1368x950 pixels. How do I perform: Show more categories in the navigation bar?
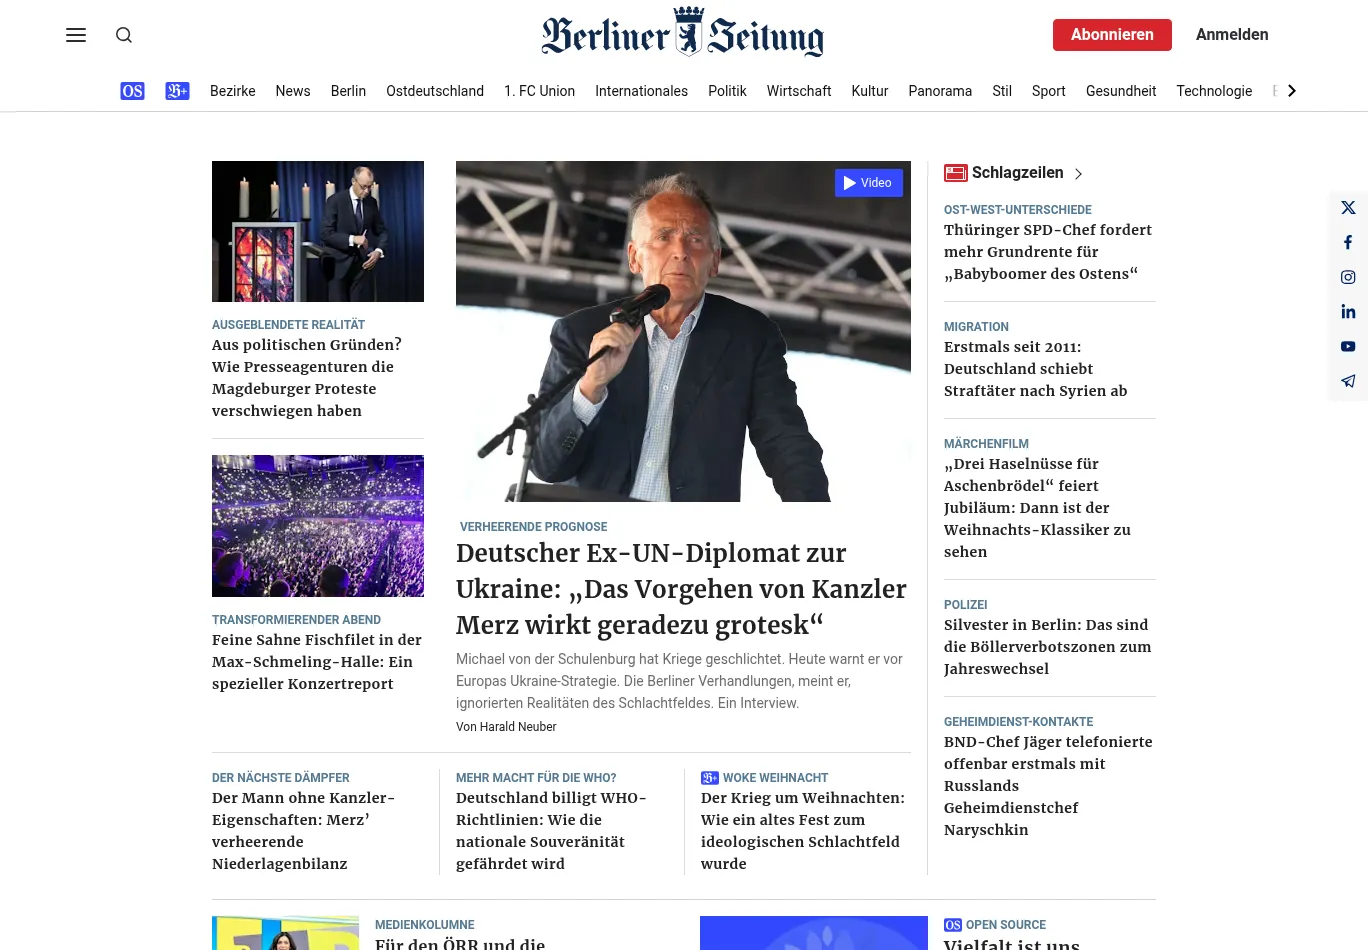[1292, 91]
